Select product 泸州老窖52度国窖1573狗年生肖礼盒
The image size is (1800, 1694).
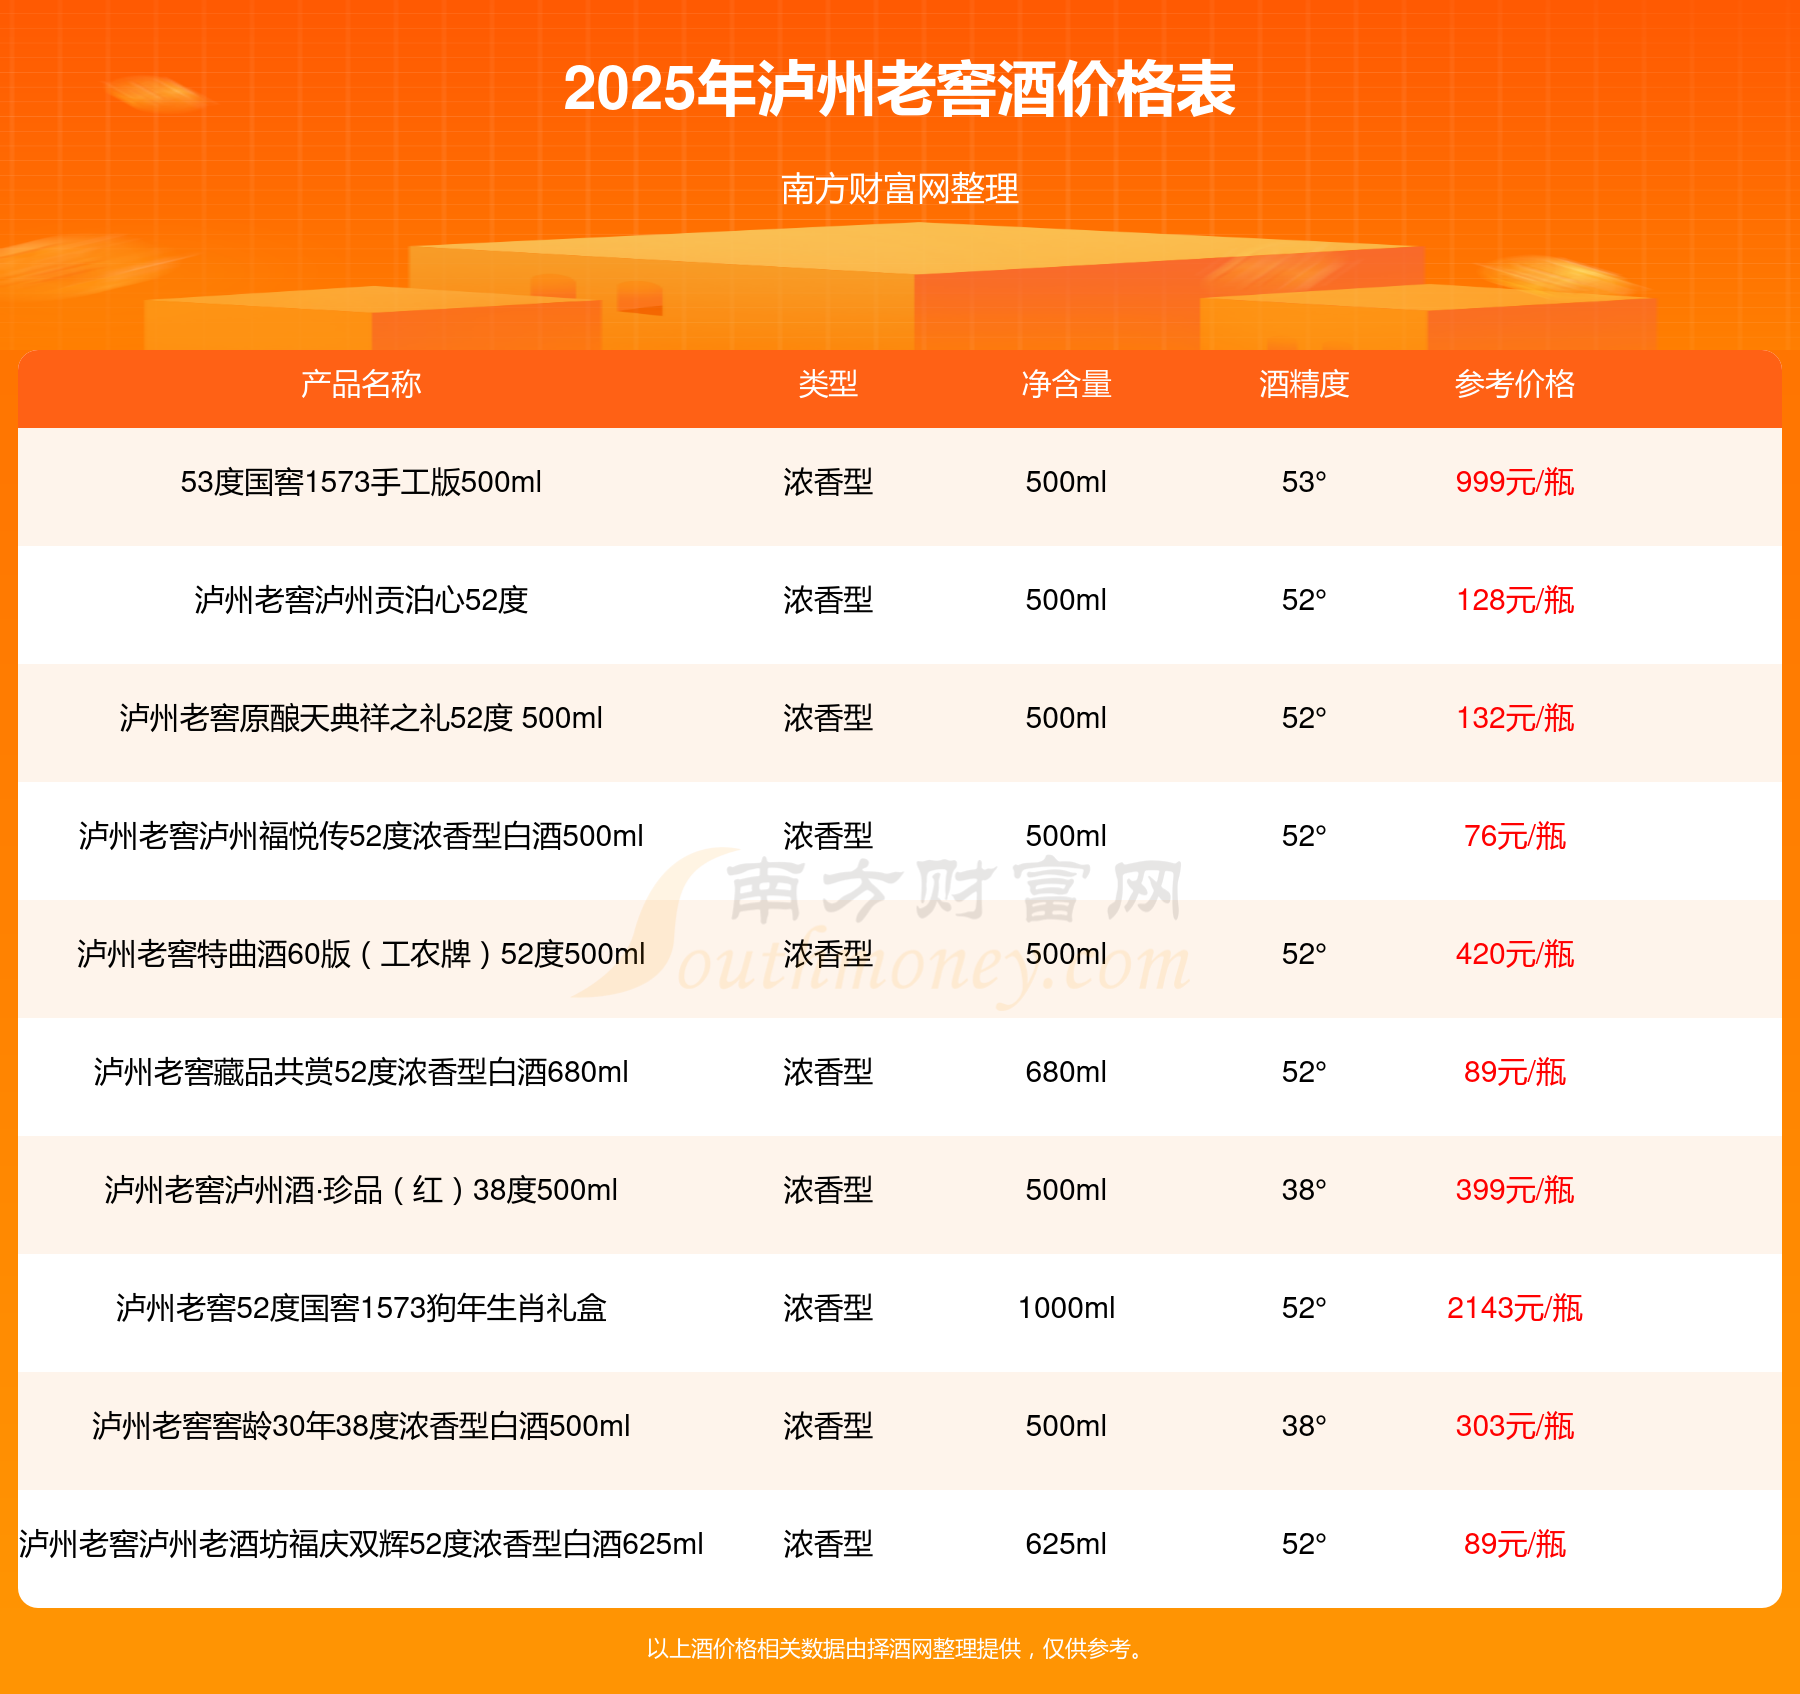[x=361, y=1308]
